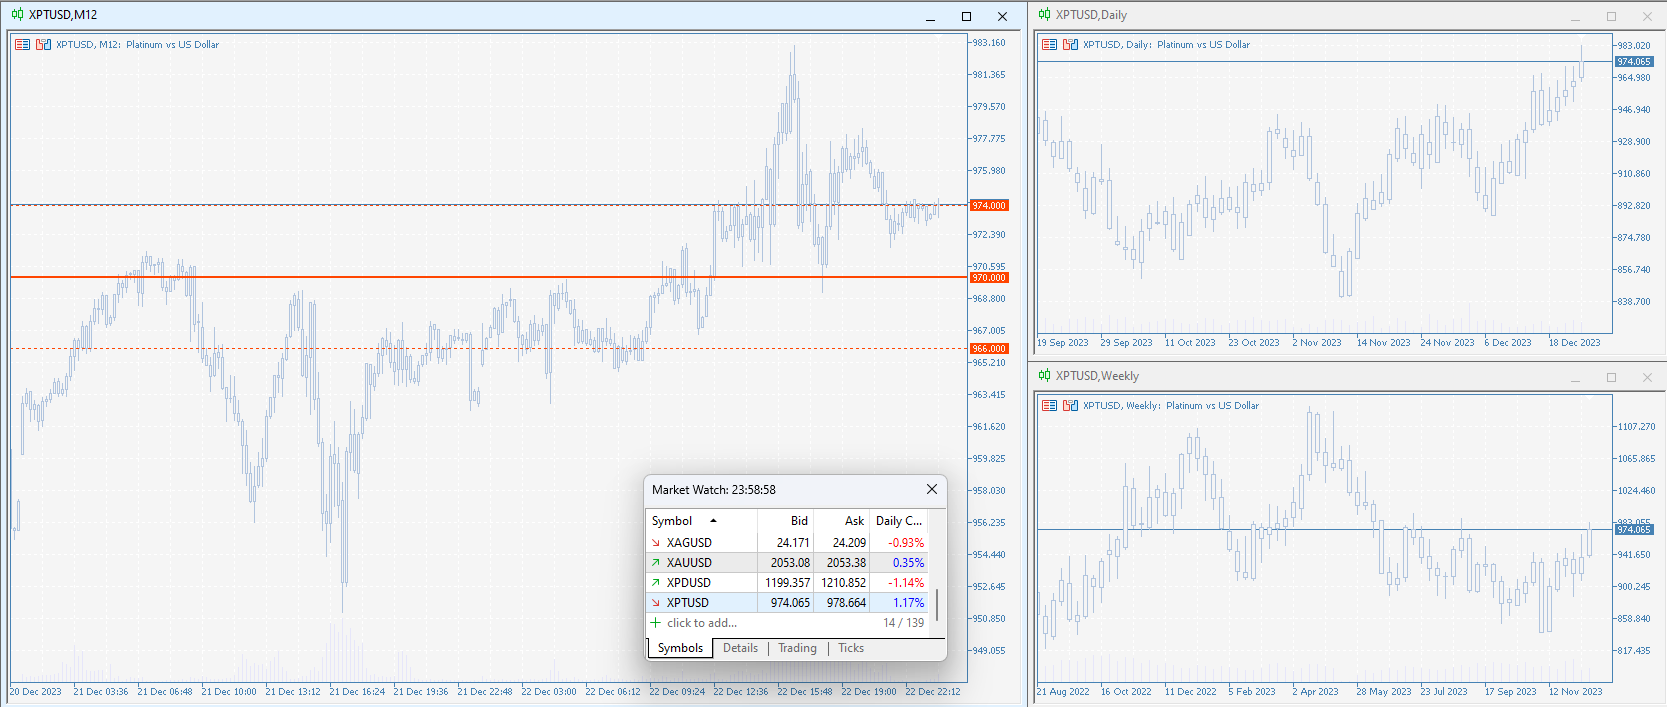
Task: Click the Ask column header
Action: click(x=841, y=521)
